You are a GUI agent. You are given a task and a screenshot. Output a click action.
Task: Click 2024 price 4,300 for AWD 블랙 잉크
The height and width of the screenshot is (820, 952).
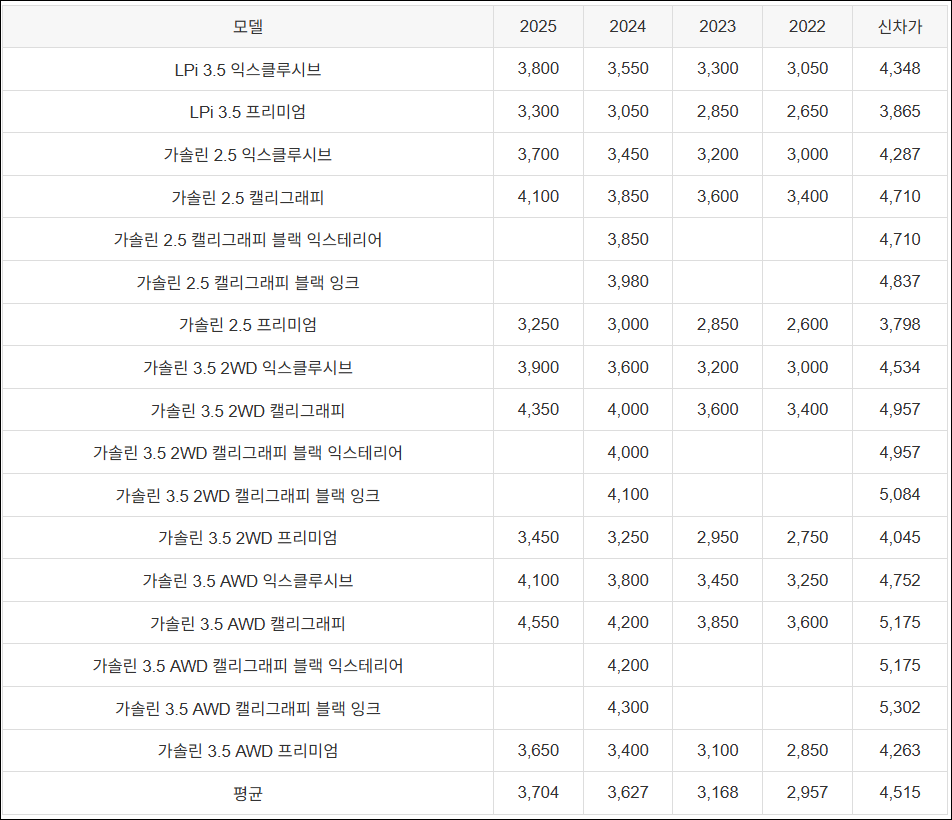(x=628, y=707)
